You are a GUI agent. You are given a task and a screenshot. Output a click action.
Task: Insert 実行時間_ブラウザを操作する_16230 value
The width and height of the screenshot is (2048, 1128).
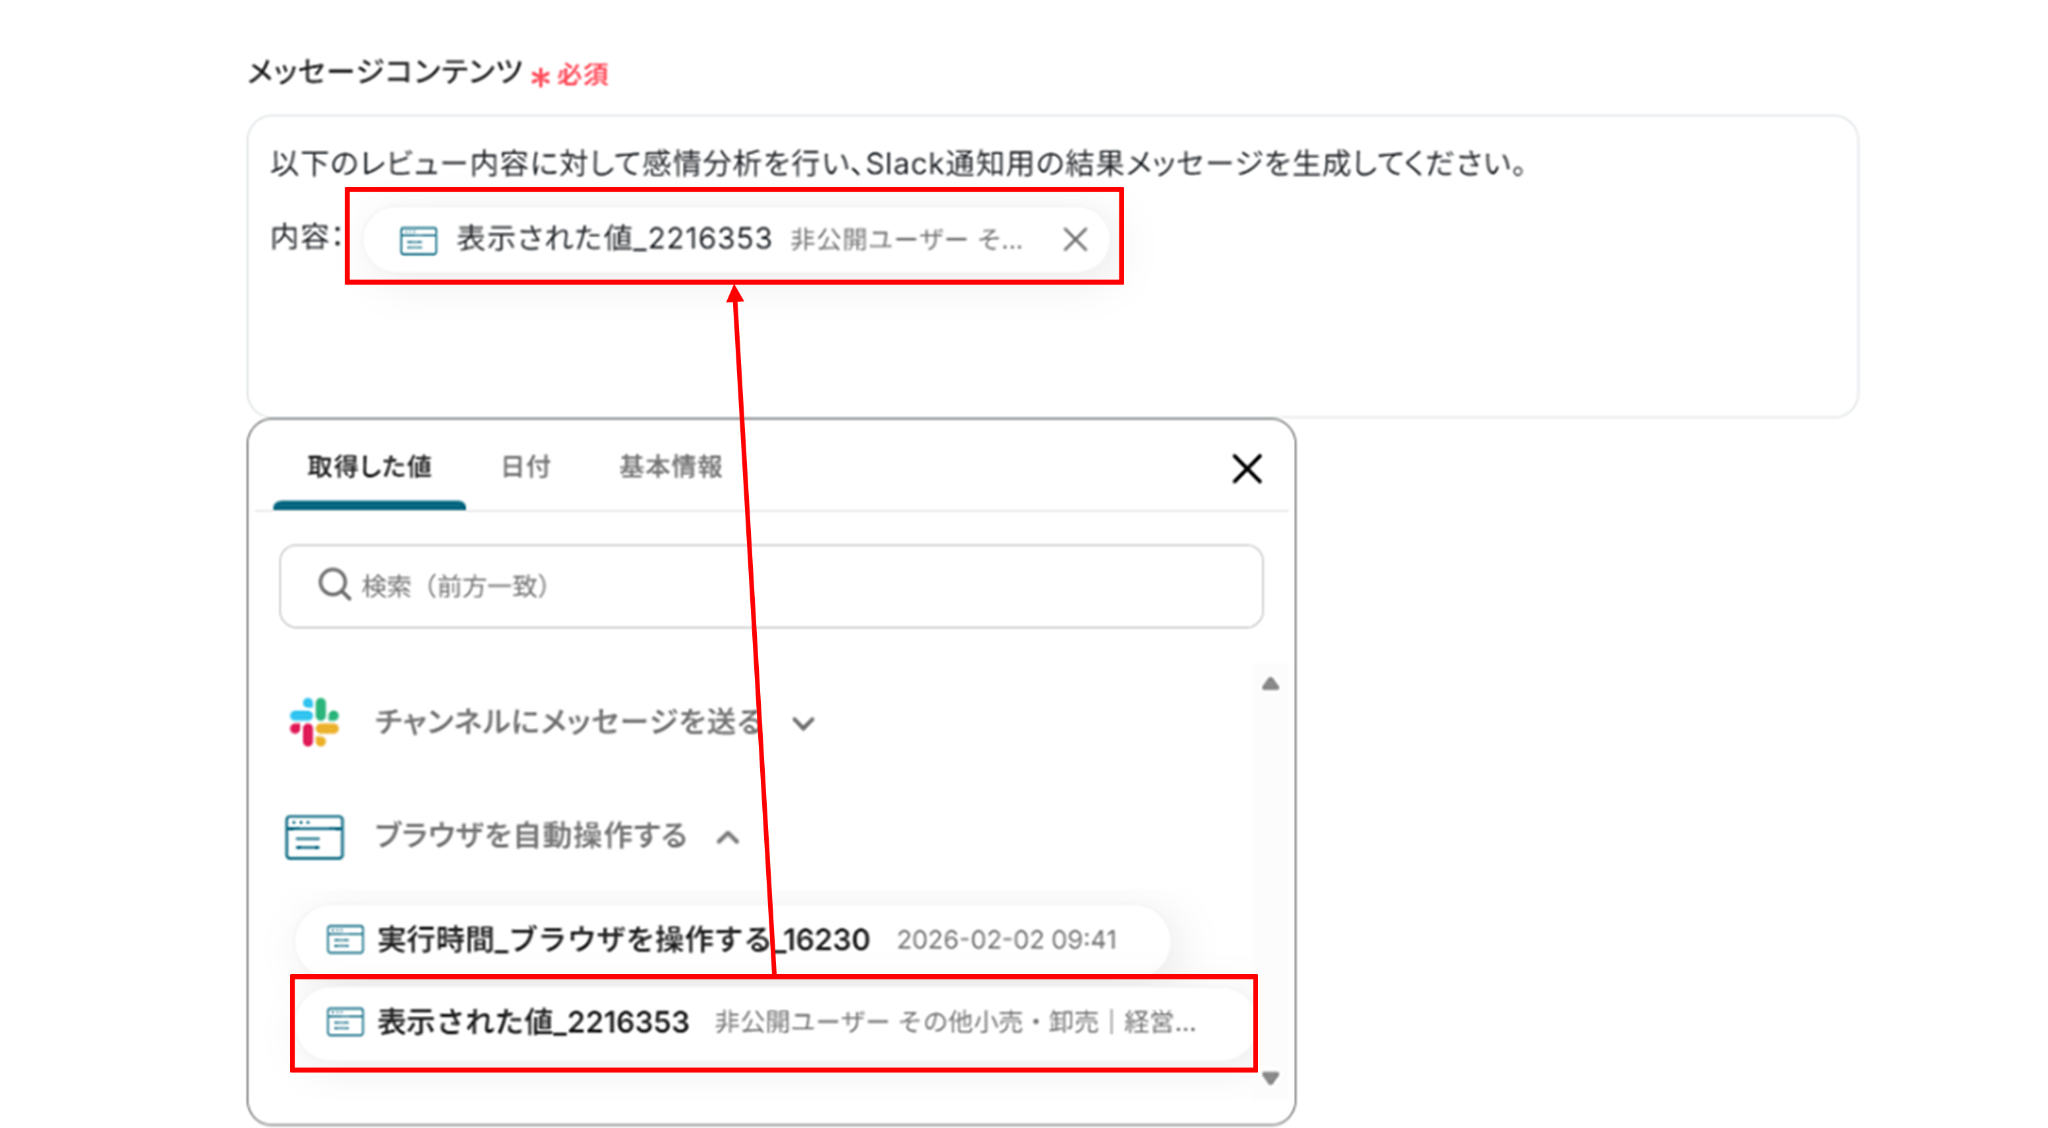coord(622,939)
